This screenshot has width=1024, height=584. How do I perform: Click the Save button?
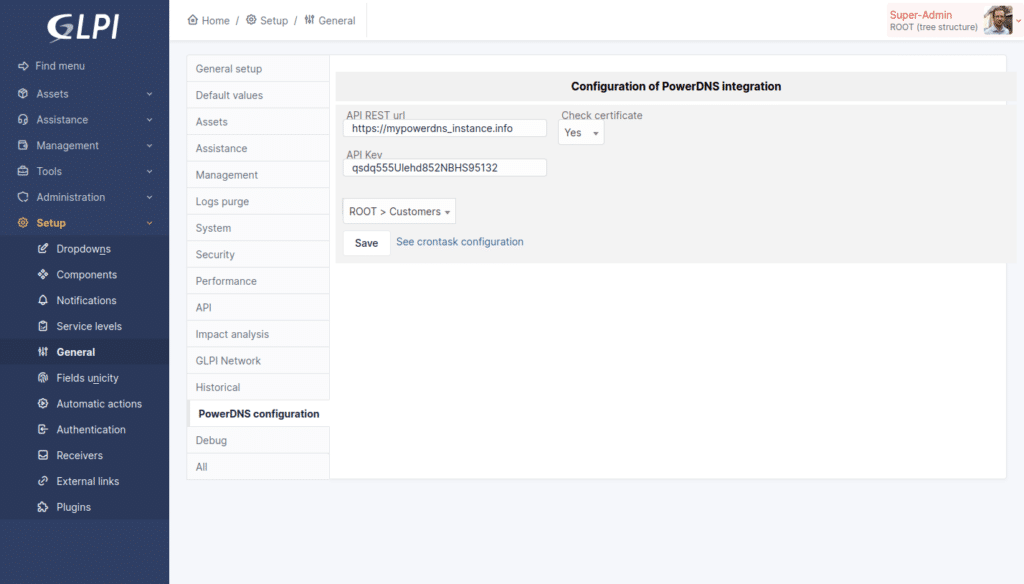pos(366,242)
